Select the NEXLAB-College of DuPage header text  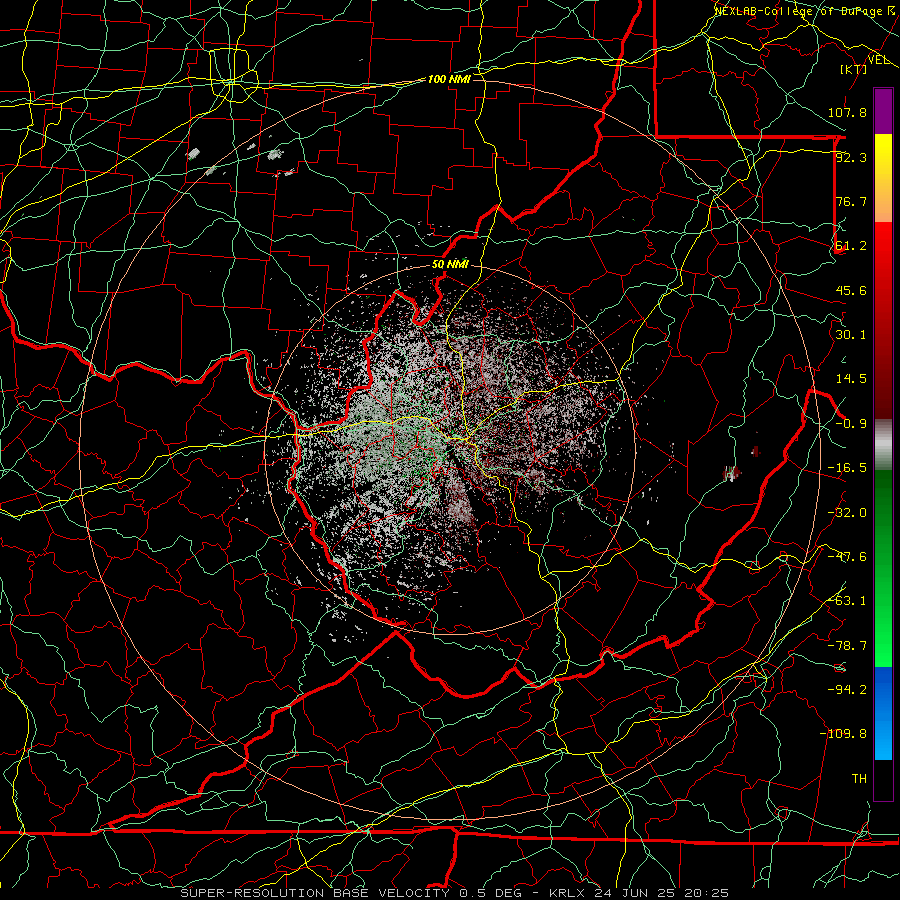pos(801,11)
